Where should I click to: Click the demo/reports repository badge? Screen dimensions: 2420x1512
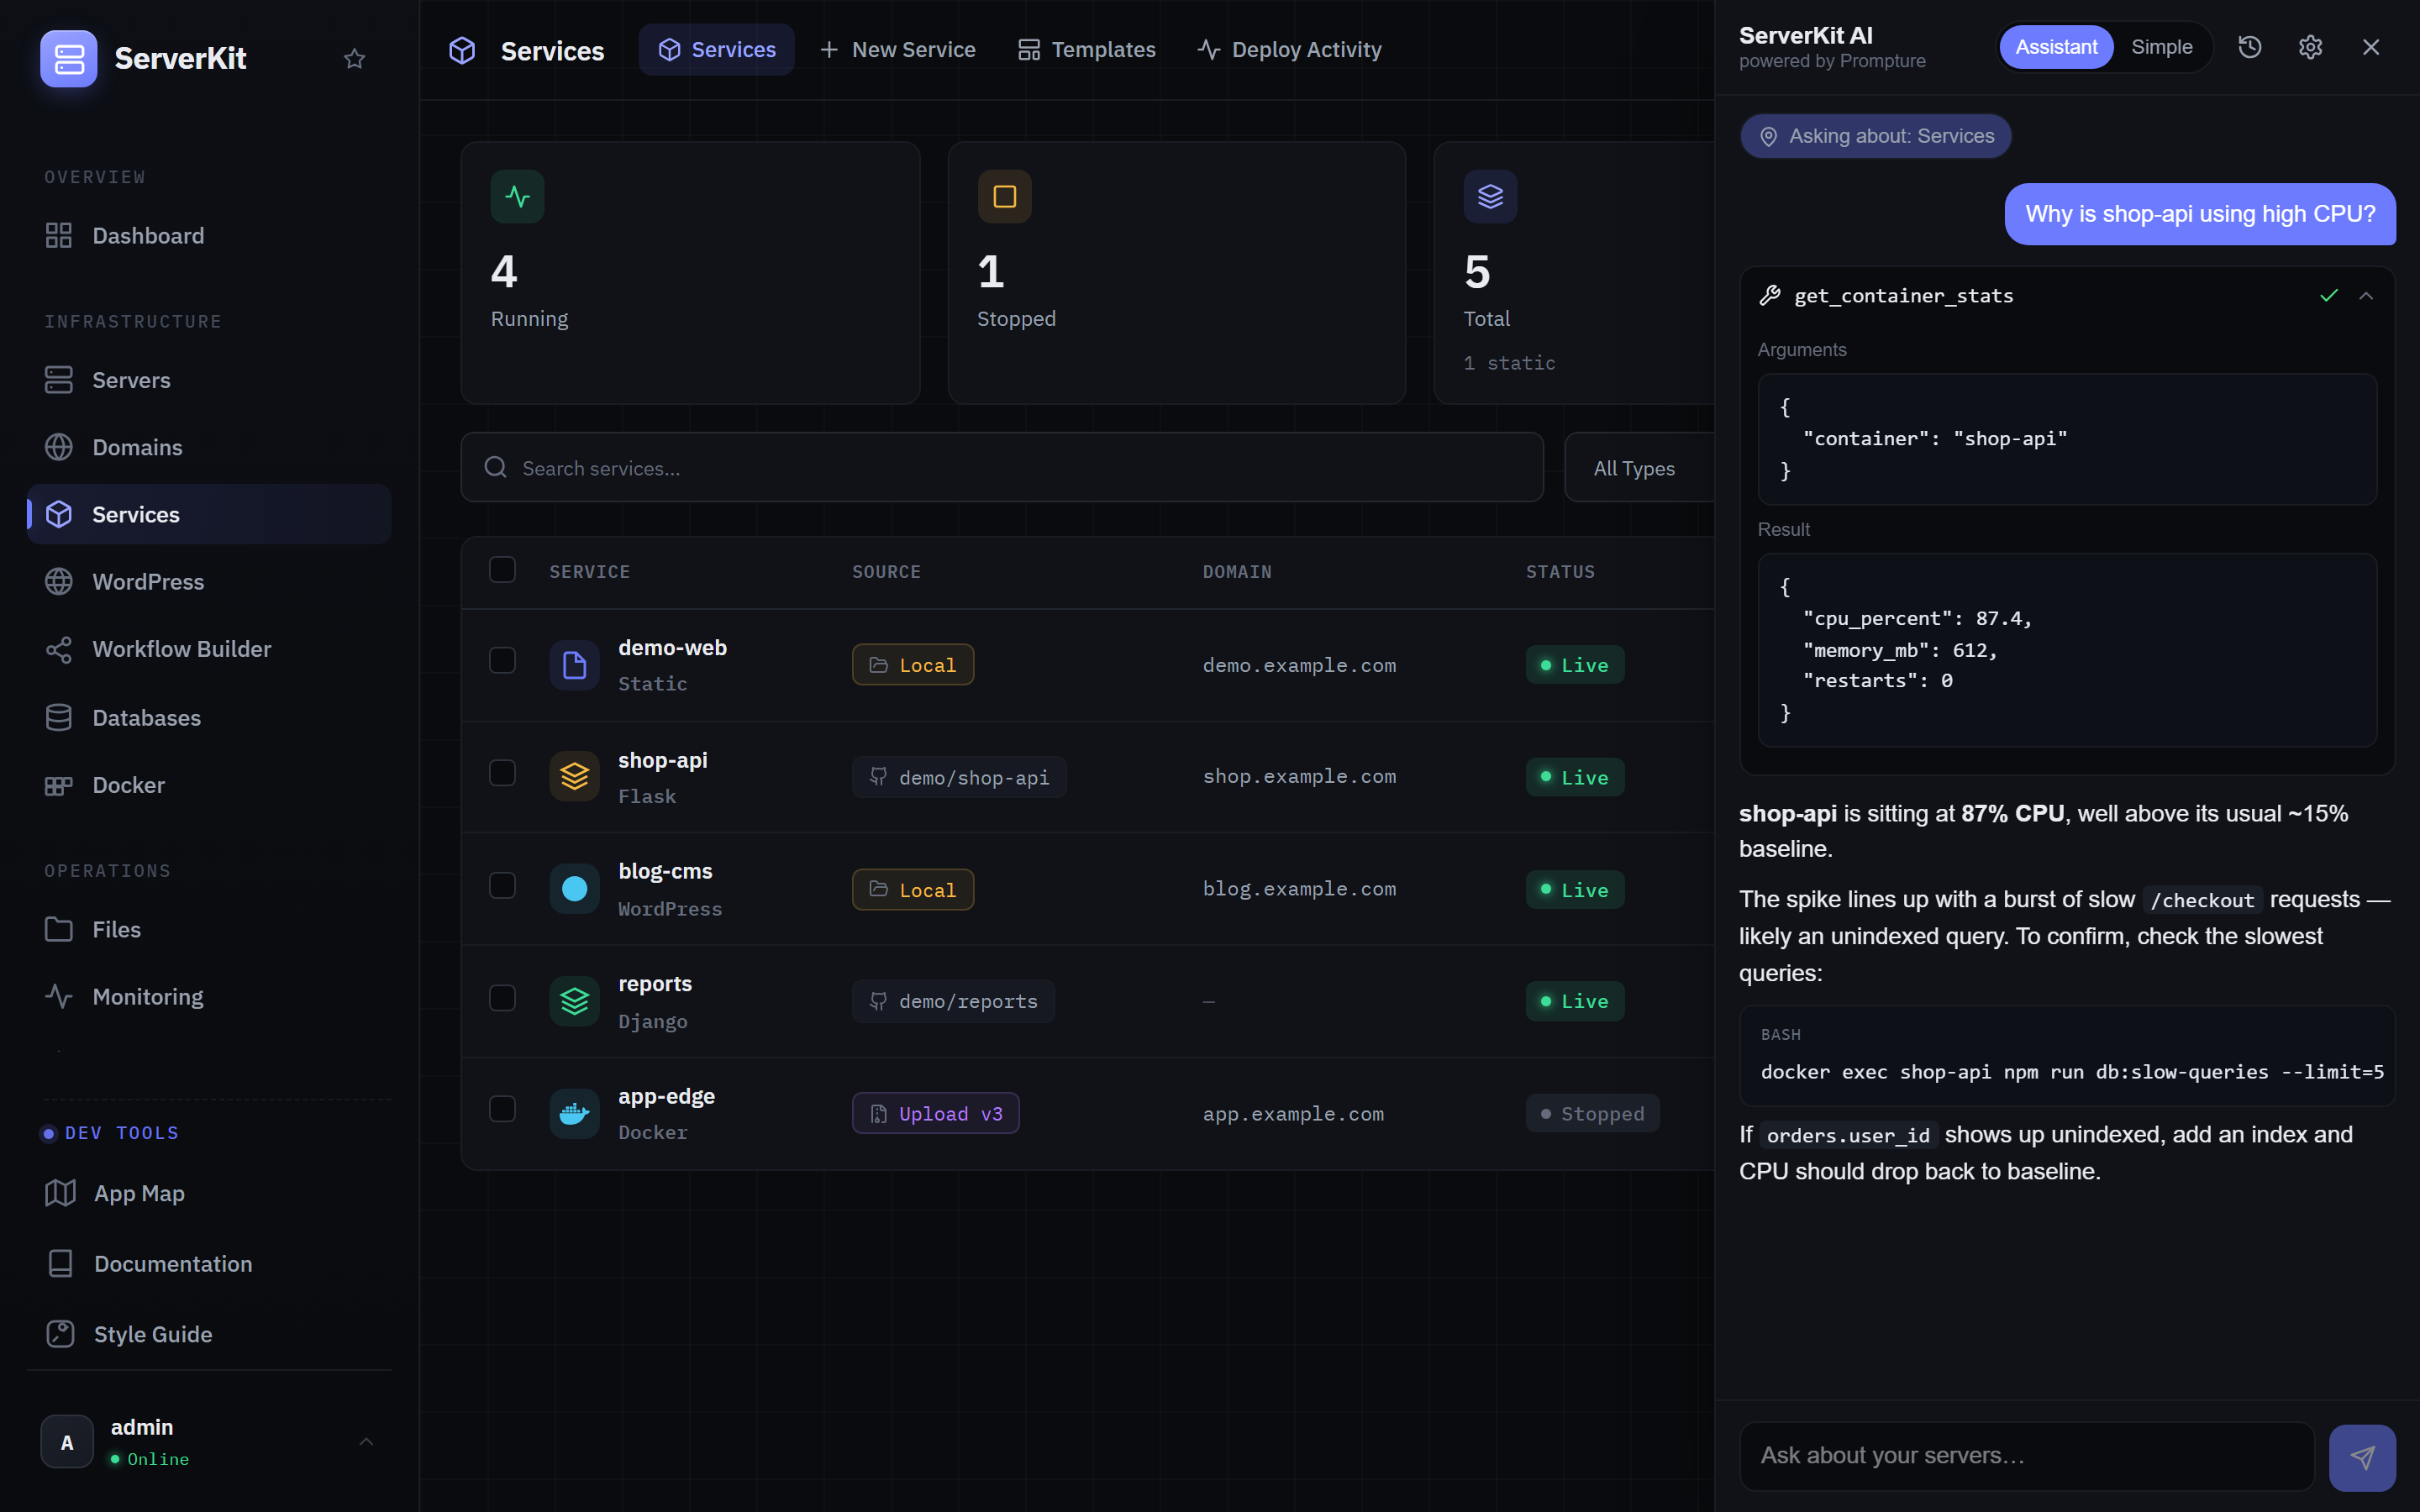[x=953, y=1001]
